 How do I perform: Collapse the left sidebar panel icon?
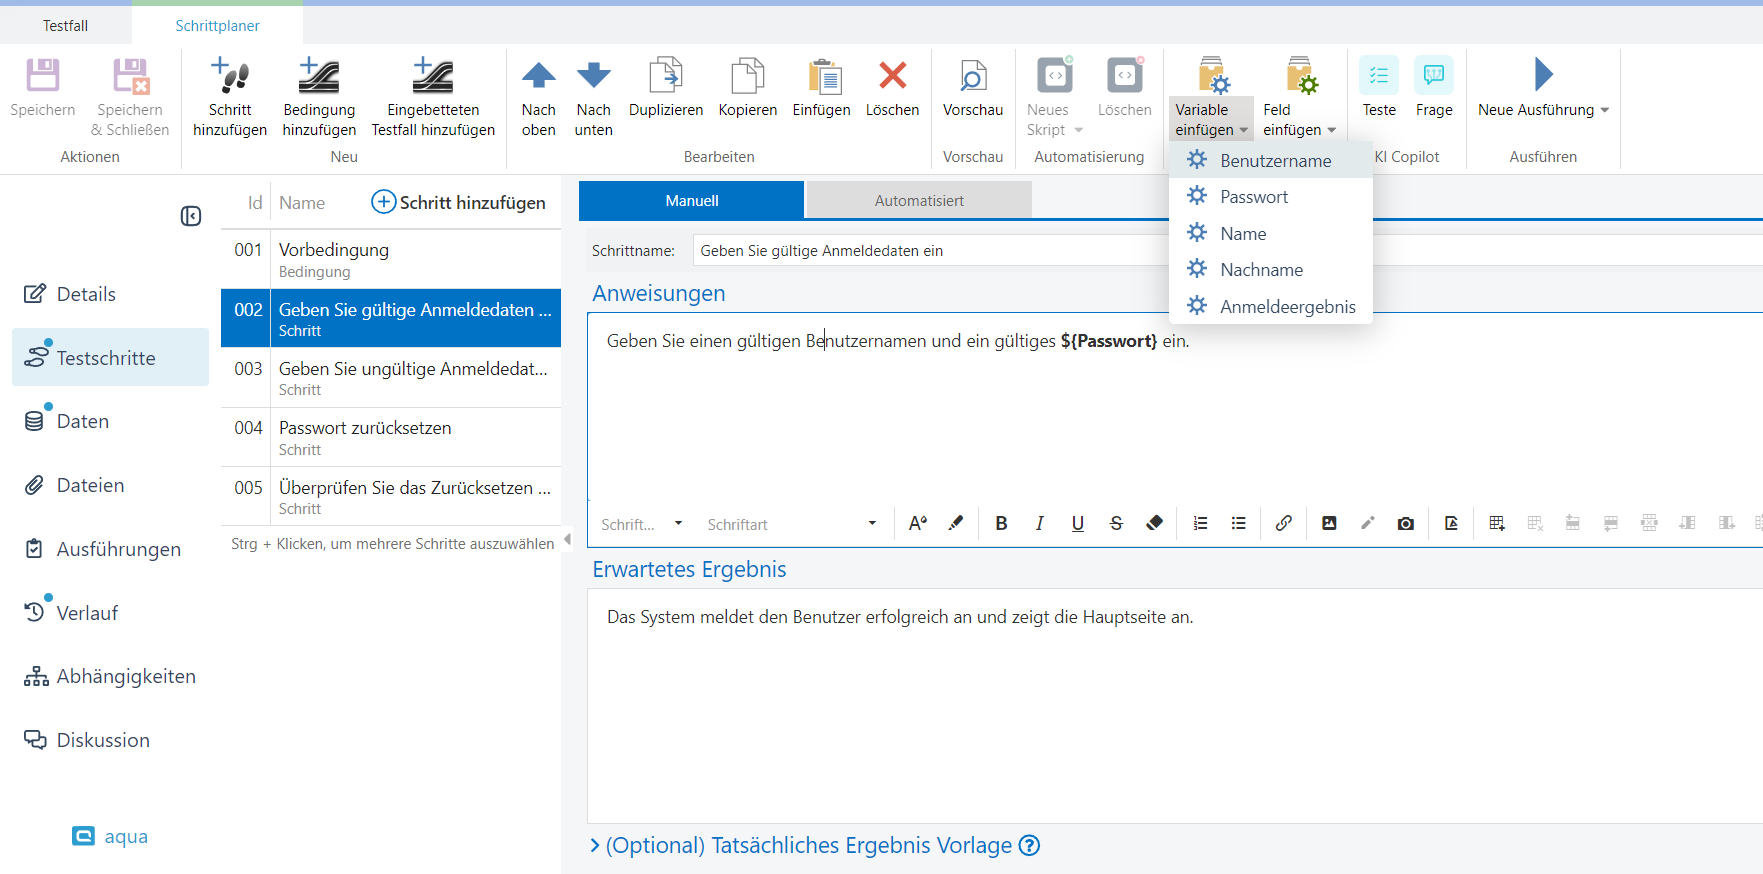[x=191, y=216]
